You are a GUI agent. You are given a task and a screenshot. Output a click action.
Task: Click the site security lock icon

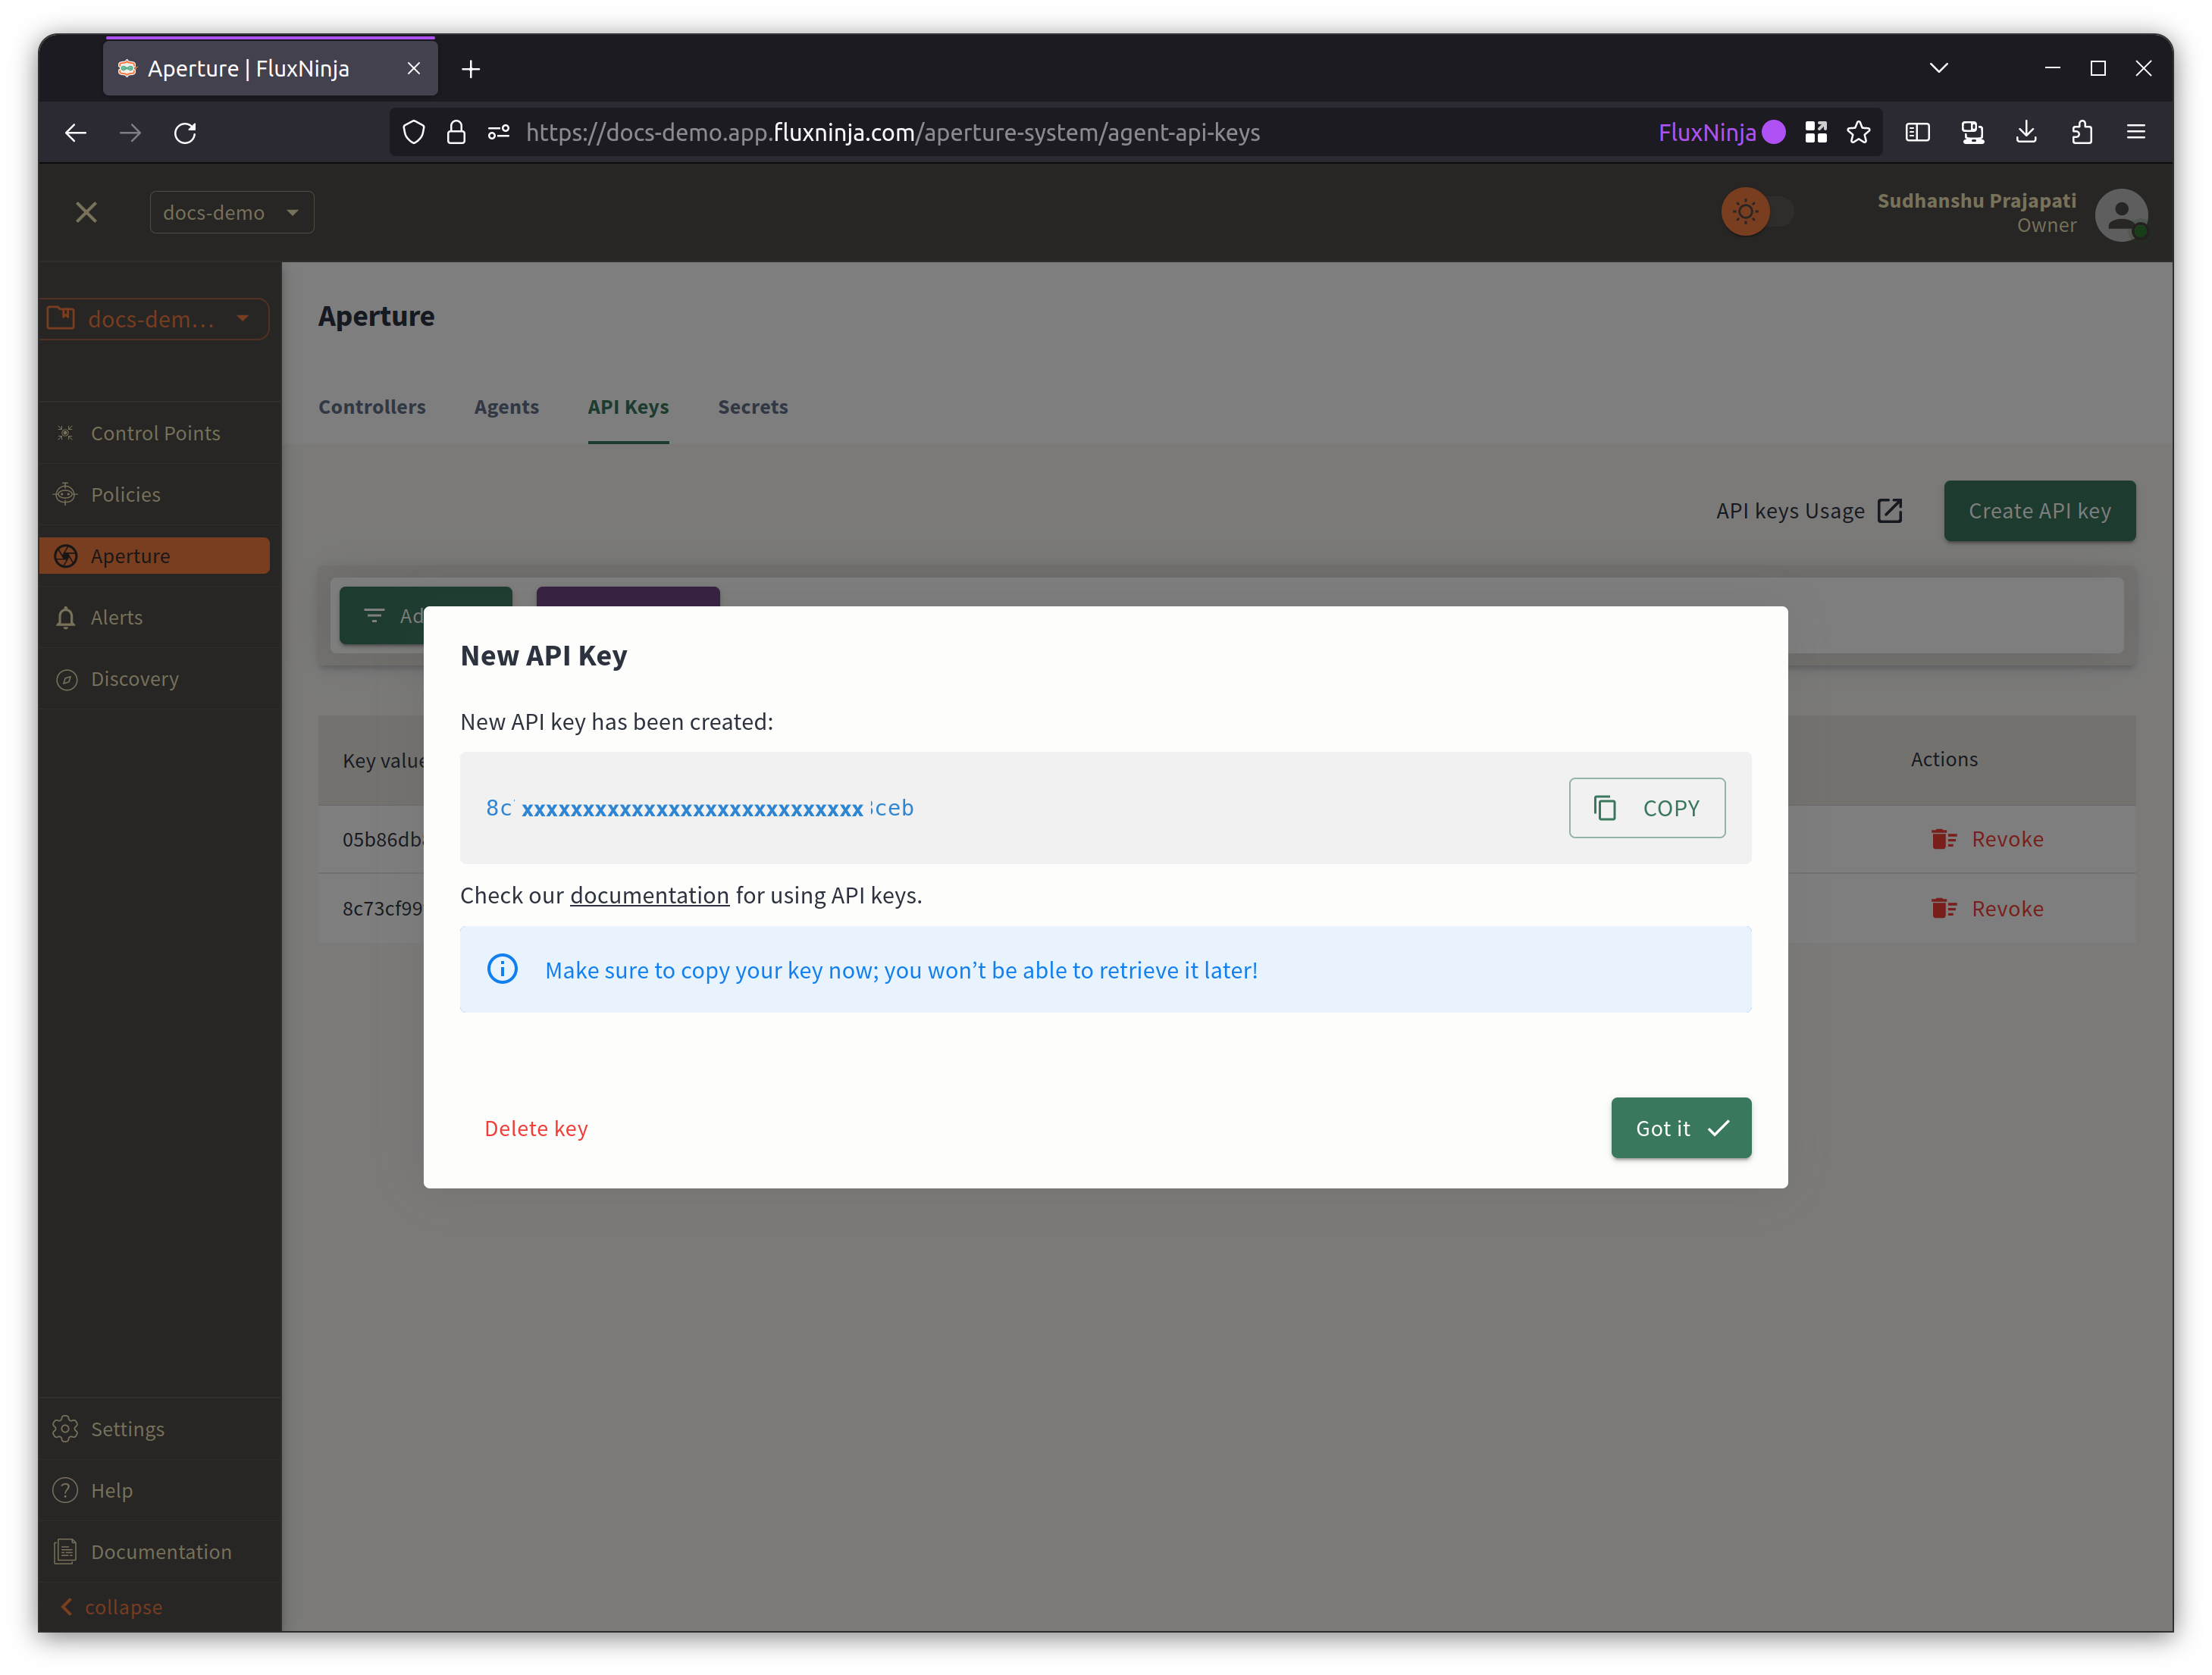(x=456, y=132)
